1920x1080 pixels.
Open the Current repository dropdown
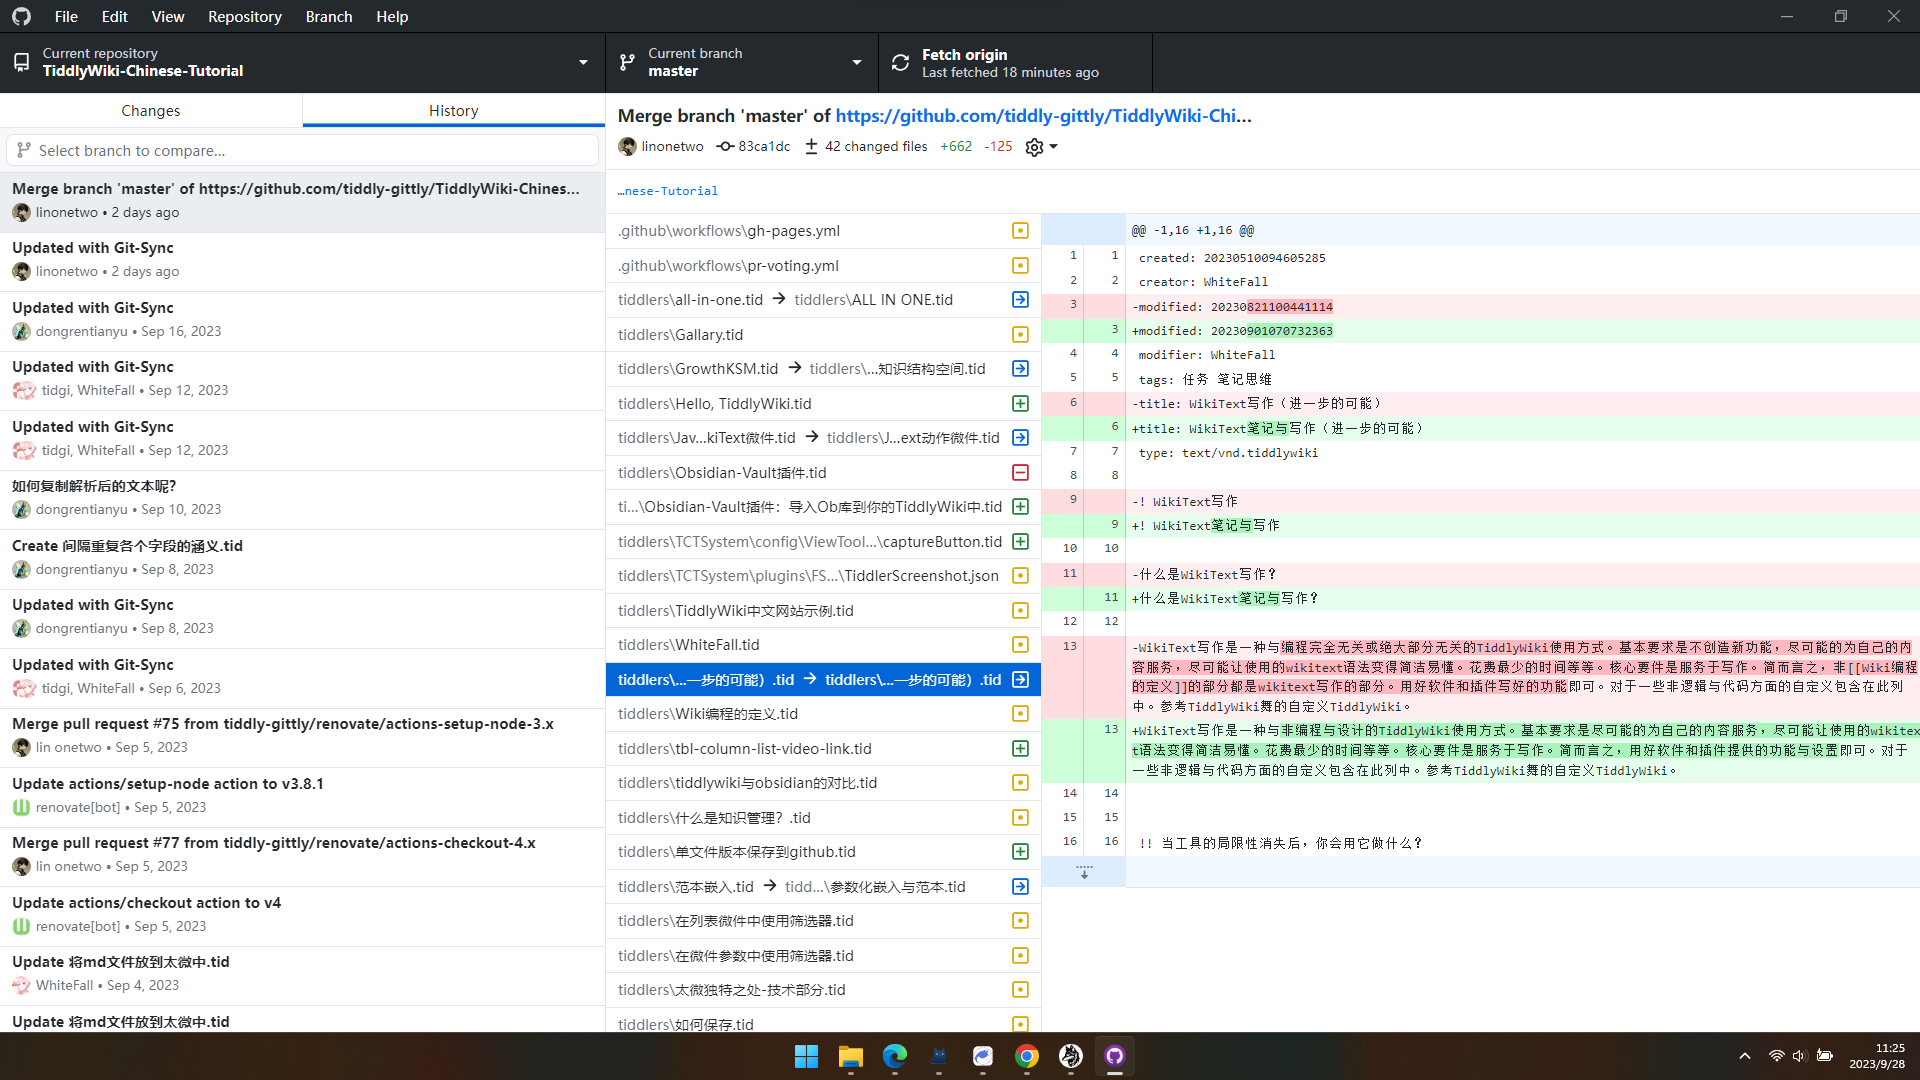(x=302, y=63)
